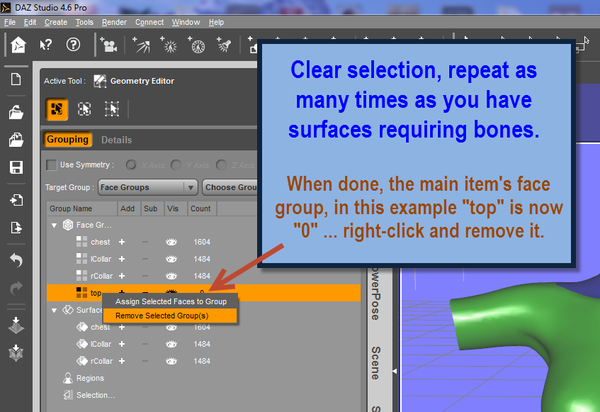
Task: Click the New Scene file icon in sidebar
Action: [16, 80]
